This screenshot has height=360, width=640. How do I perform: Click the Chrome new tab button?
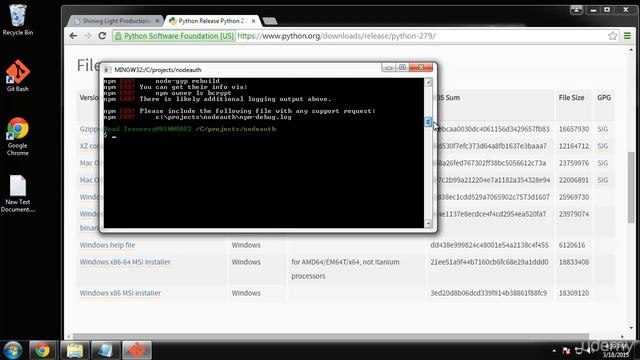(270, 21)
